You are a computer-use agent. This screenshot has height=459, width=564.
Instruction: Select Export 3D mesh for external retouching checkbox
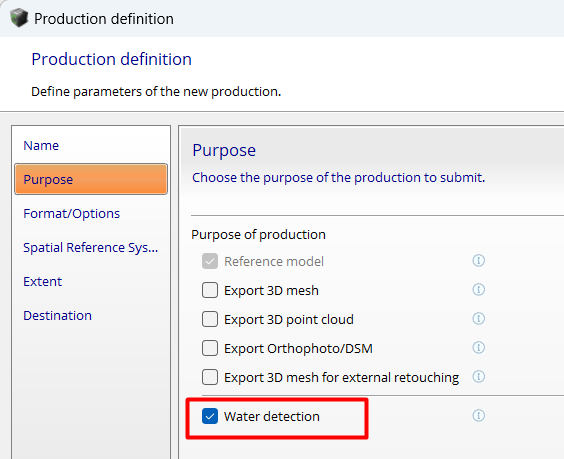point(210,377)
